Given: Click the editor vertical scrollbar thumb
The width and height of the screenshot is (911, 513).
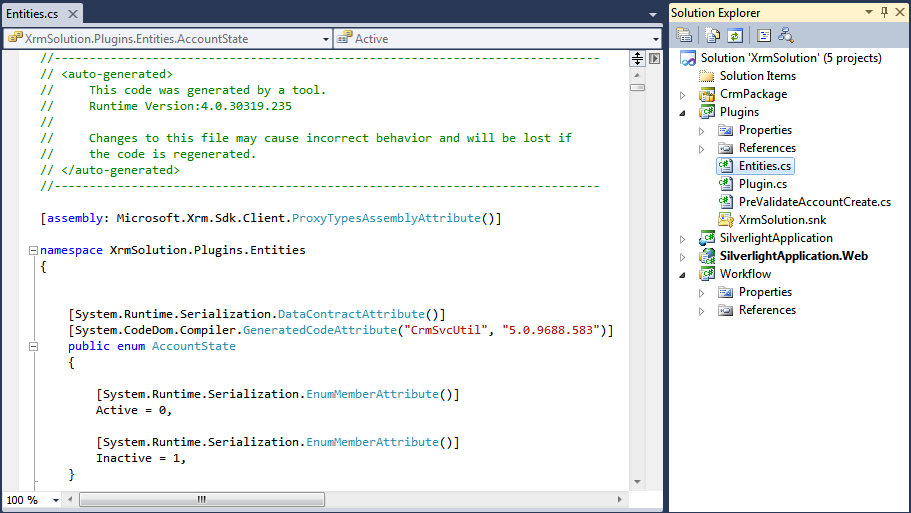Looking at the screenshot, I should 637,88.
